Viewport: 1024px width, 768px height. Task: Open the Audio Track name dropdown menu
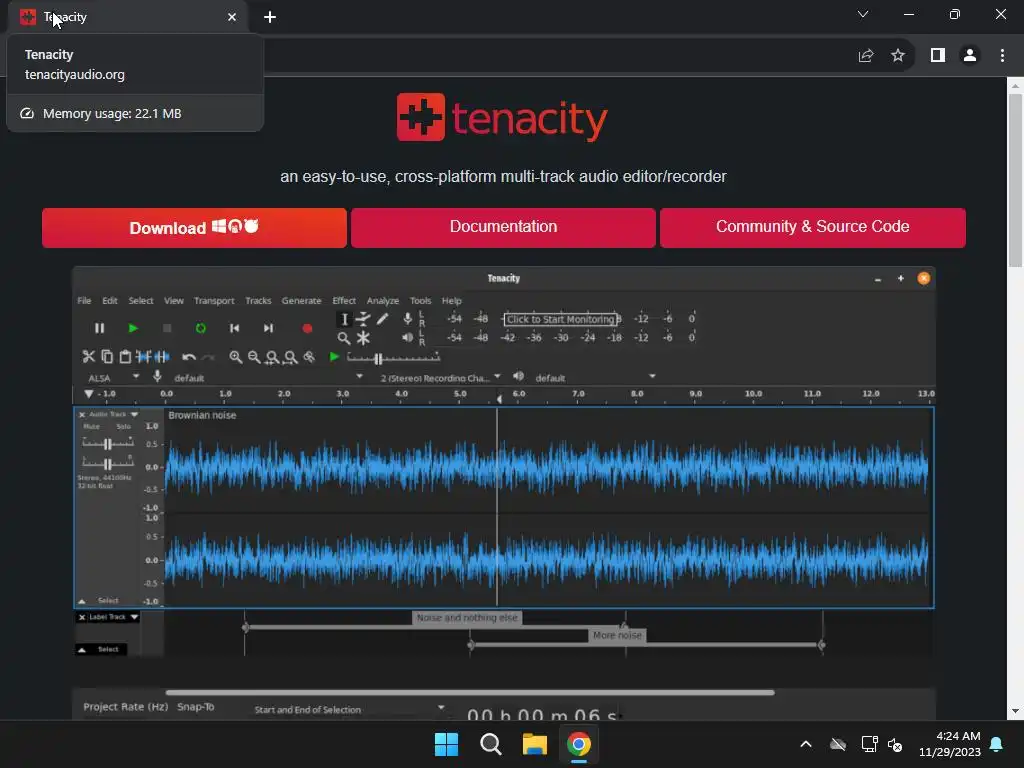point(112,414)
